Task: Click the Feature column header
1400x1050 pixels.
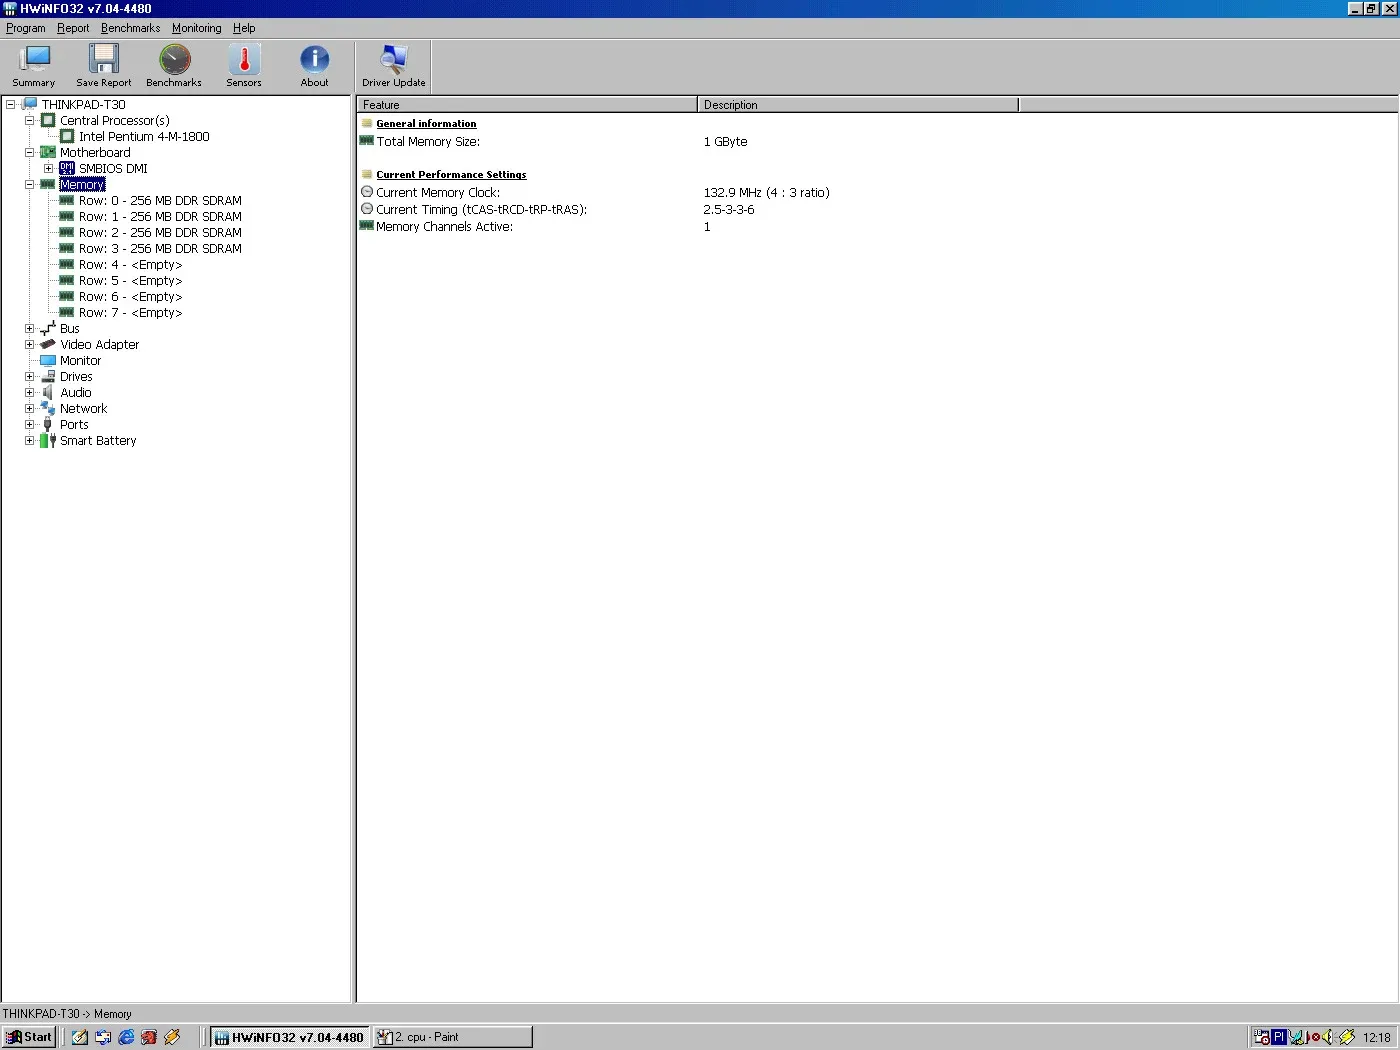Action: [x=527, y=105]
